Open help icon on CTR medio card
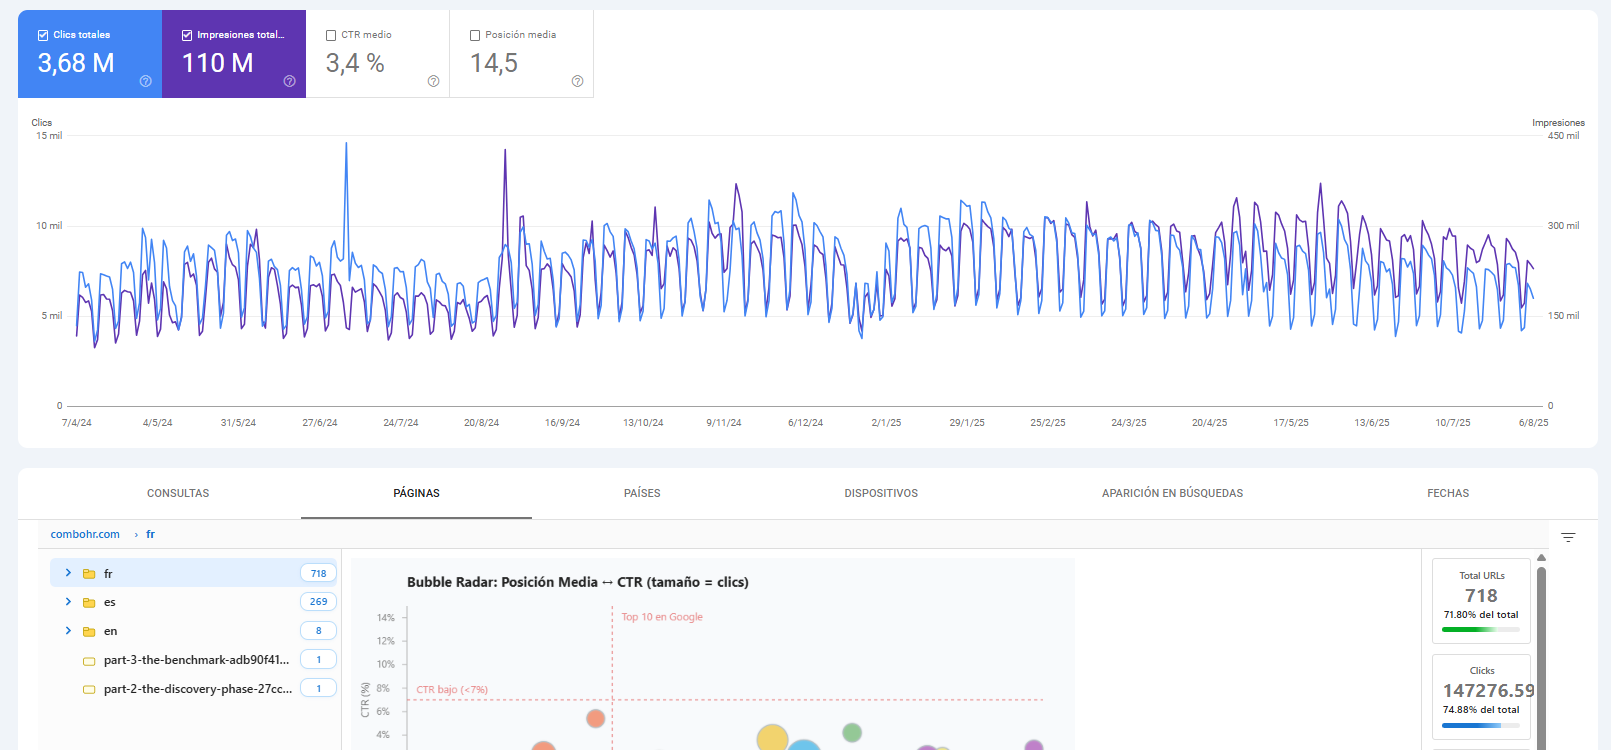1611x750 pixels. click(x=433, y=81)
